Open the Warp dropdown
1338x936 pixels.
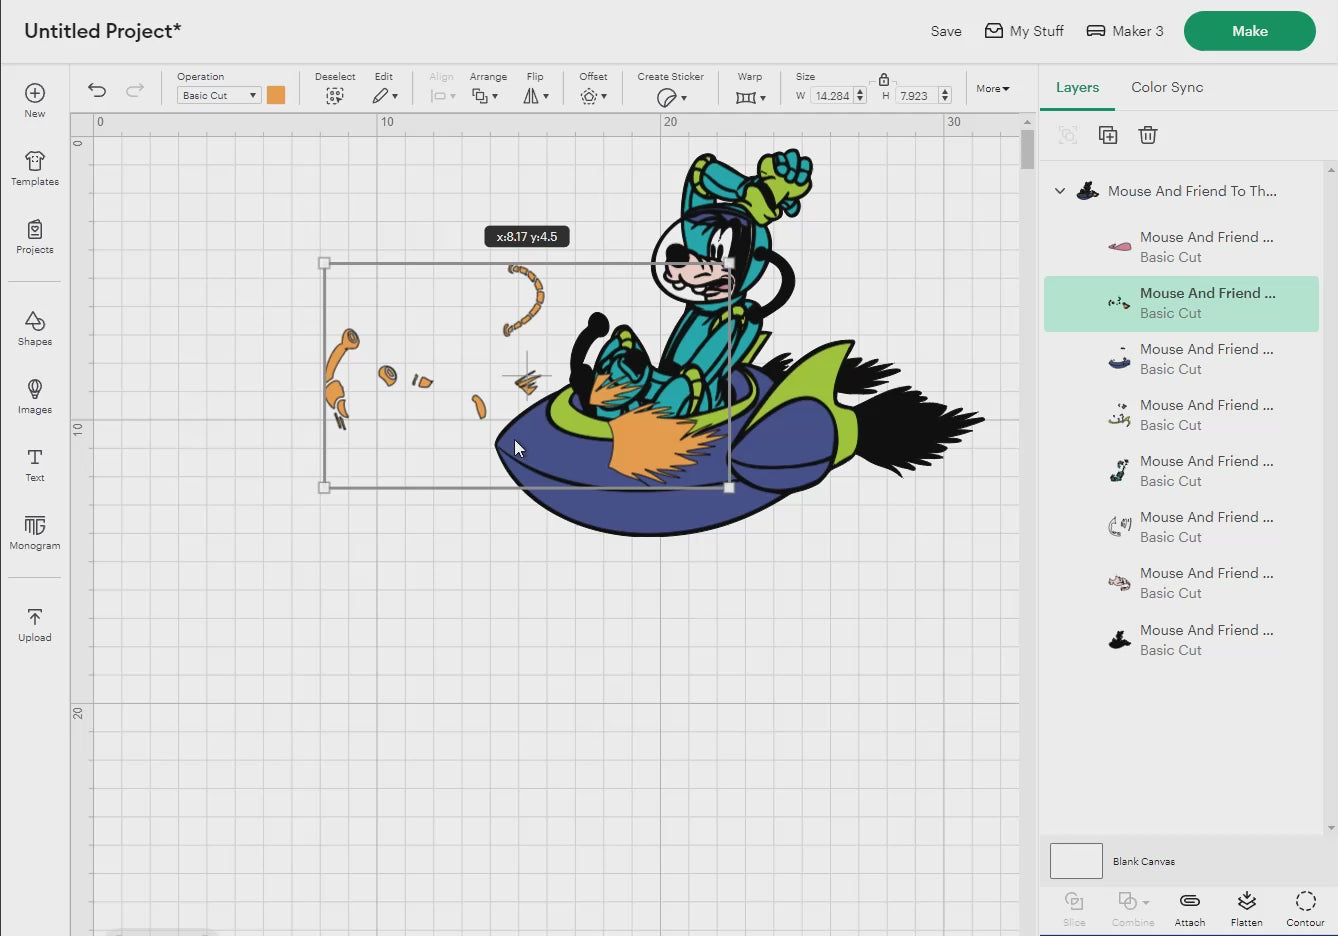tap(750, 97)
